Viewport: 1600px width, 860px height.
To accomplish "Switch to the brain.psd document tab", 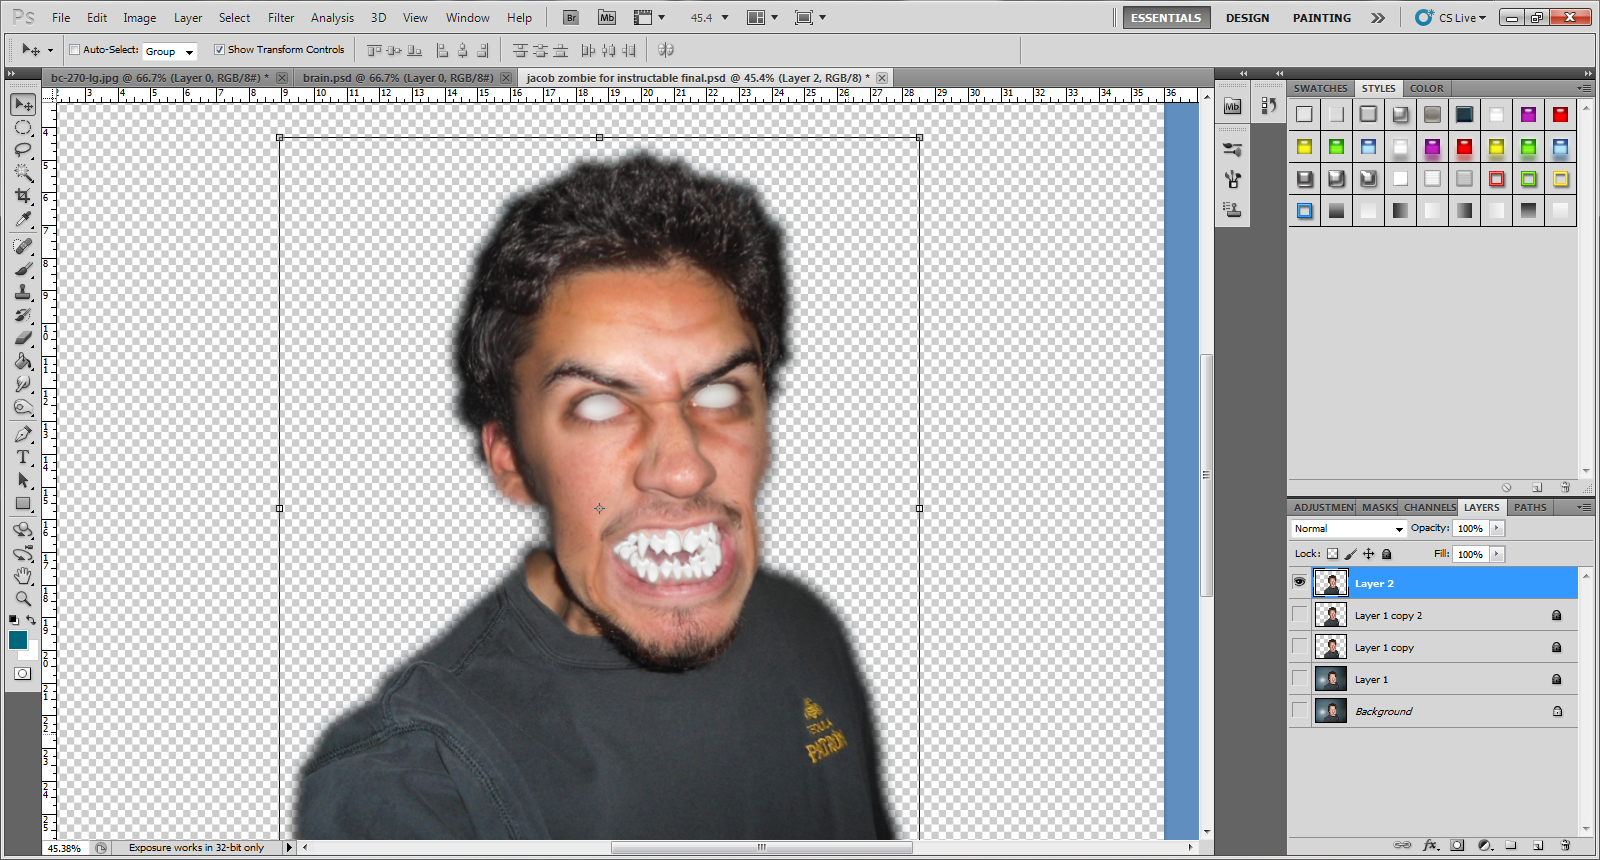I will [x=398, y=77].
